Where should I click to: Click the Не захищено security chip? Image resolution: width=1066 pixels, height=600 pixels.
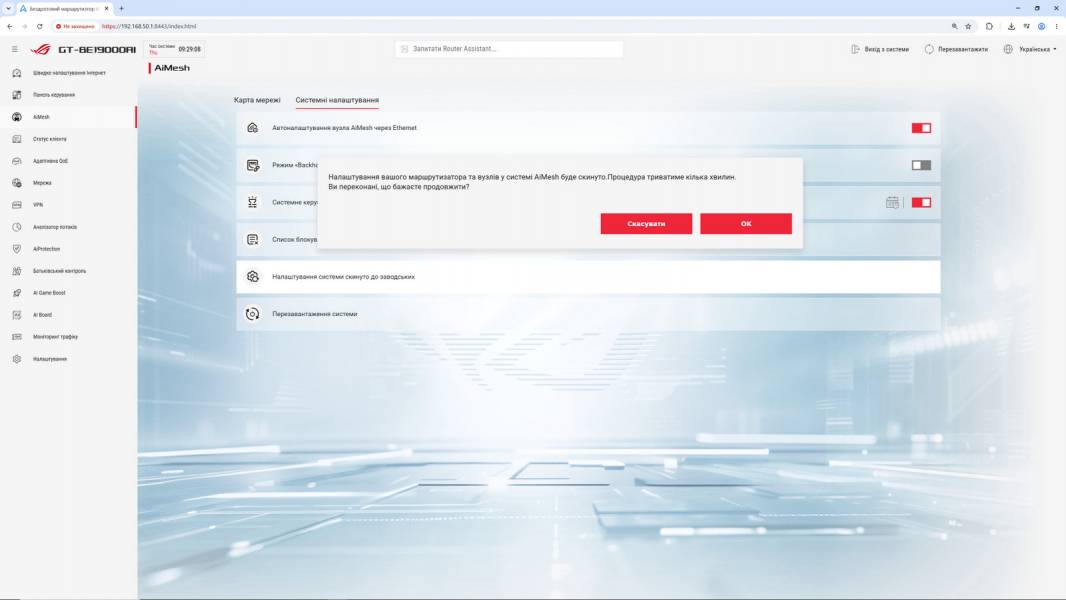click(75, 27)
